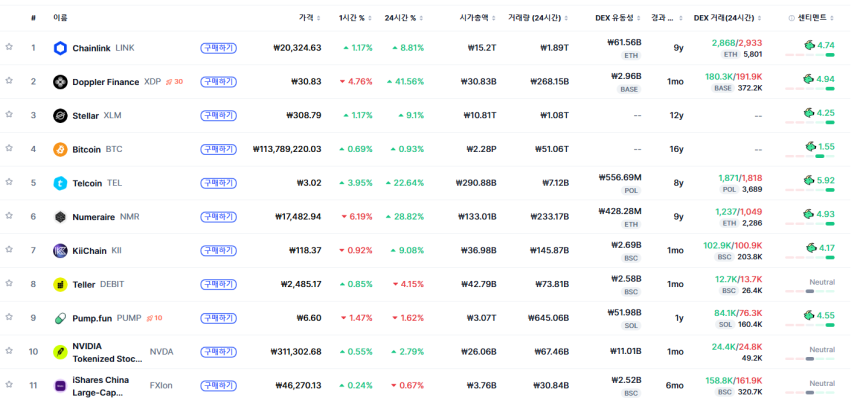Image resolution: width=860 pixels, height=398 pixels.
Task: Click the Numeraire logo icon
Action: pos(60,217)
